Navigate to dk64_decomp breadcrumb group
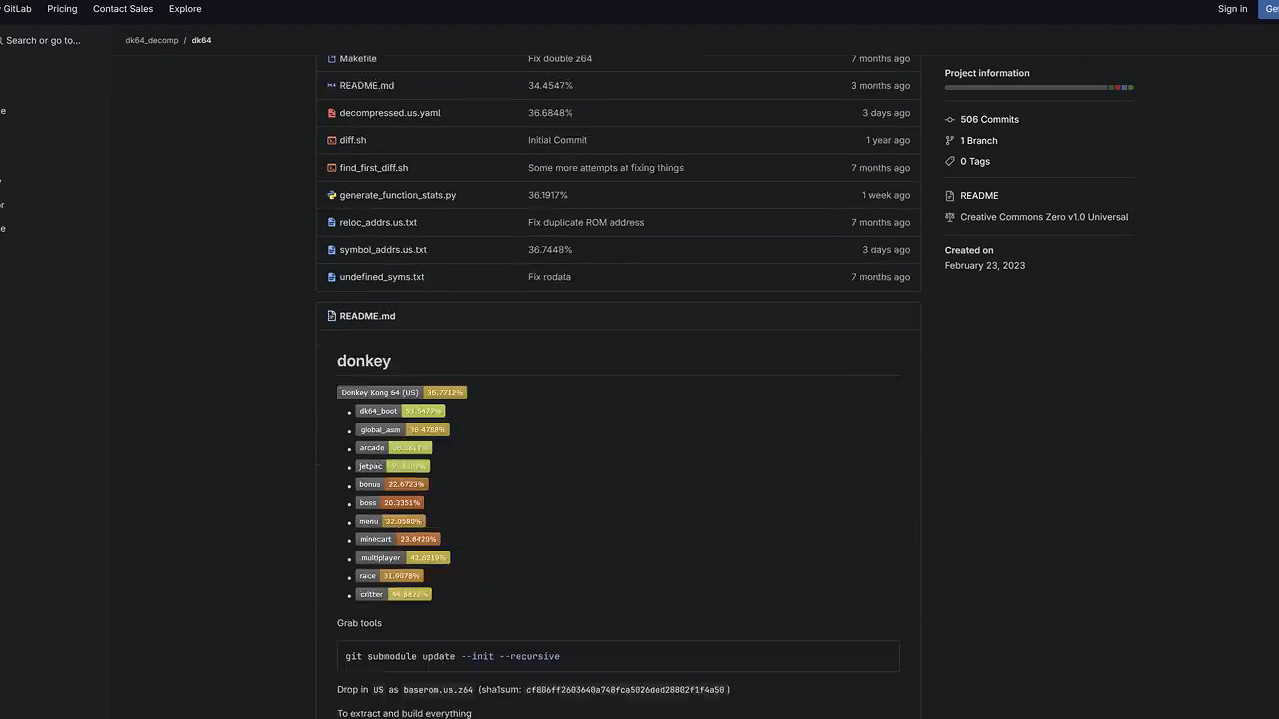 (152, 40)
